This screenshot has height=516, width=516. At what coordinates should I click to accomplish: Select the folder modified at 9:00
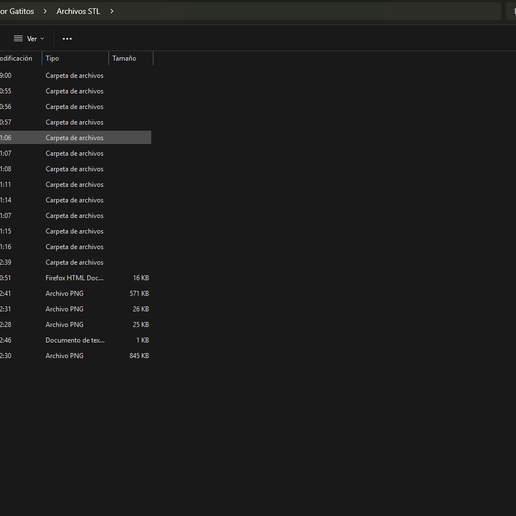(x=75, y=76)
